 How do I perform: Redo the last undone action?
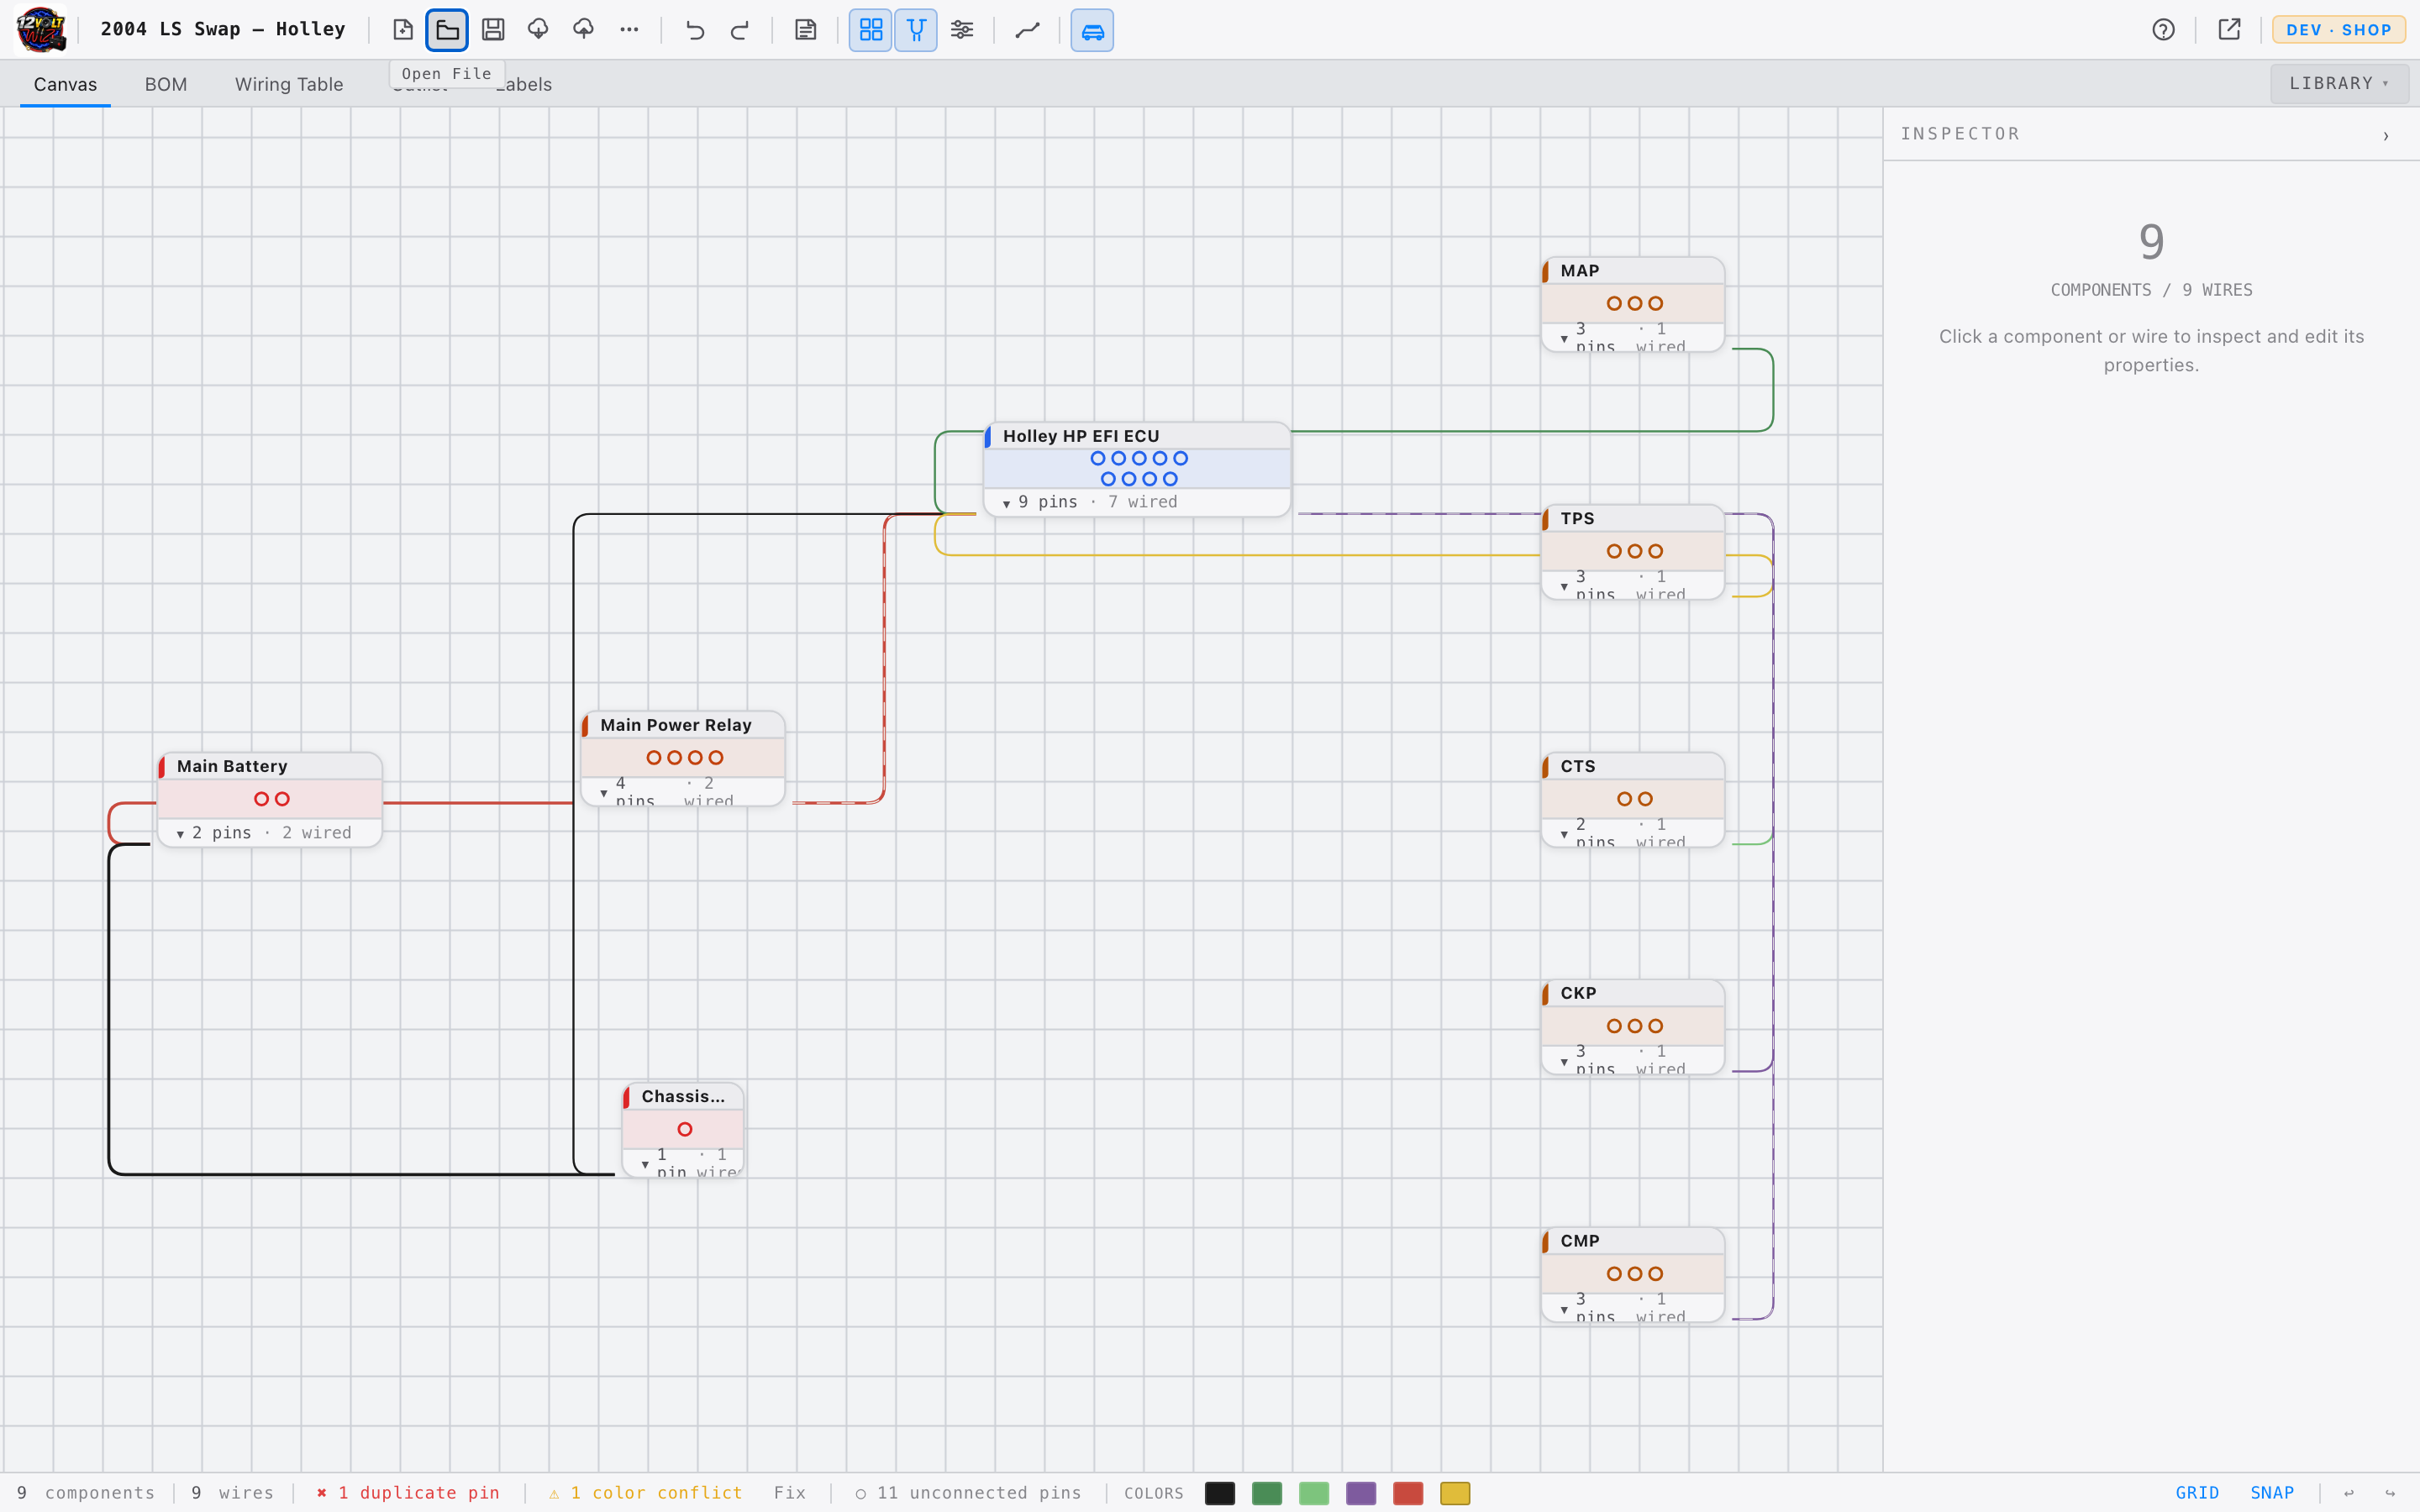click(x=740, y=30)
